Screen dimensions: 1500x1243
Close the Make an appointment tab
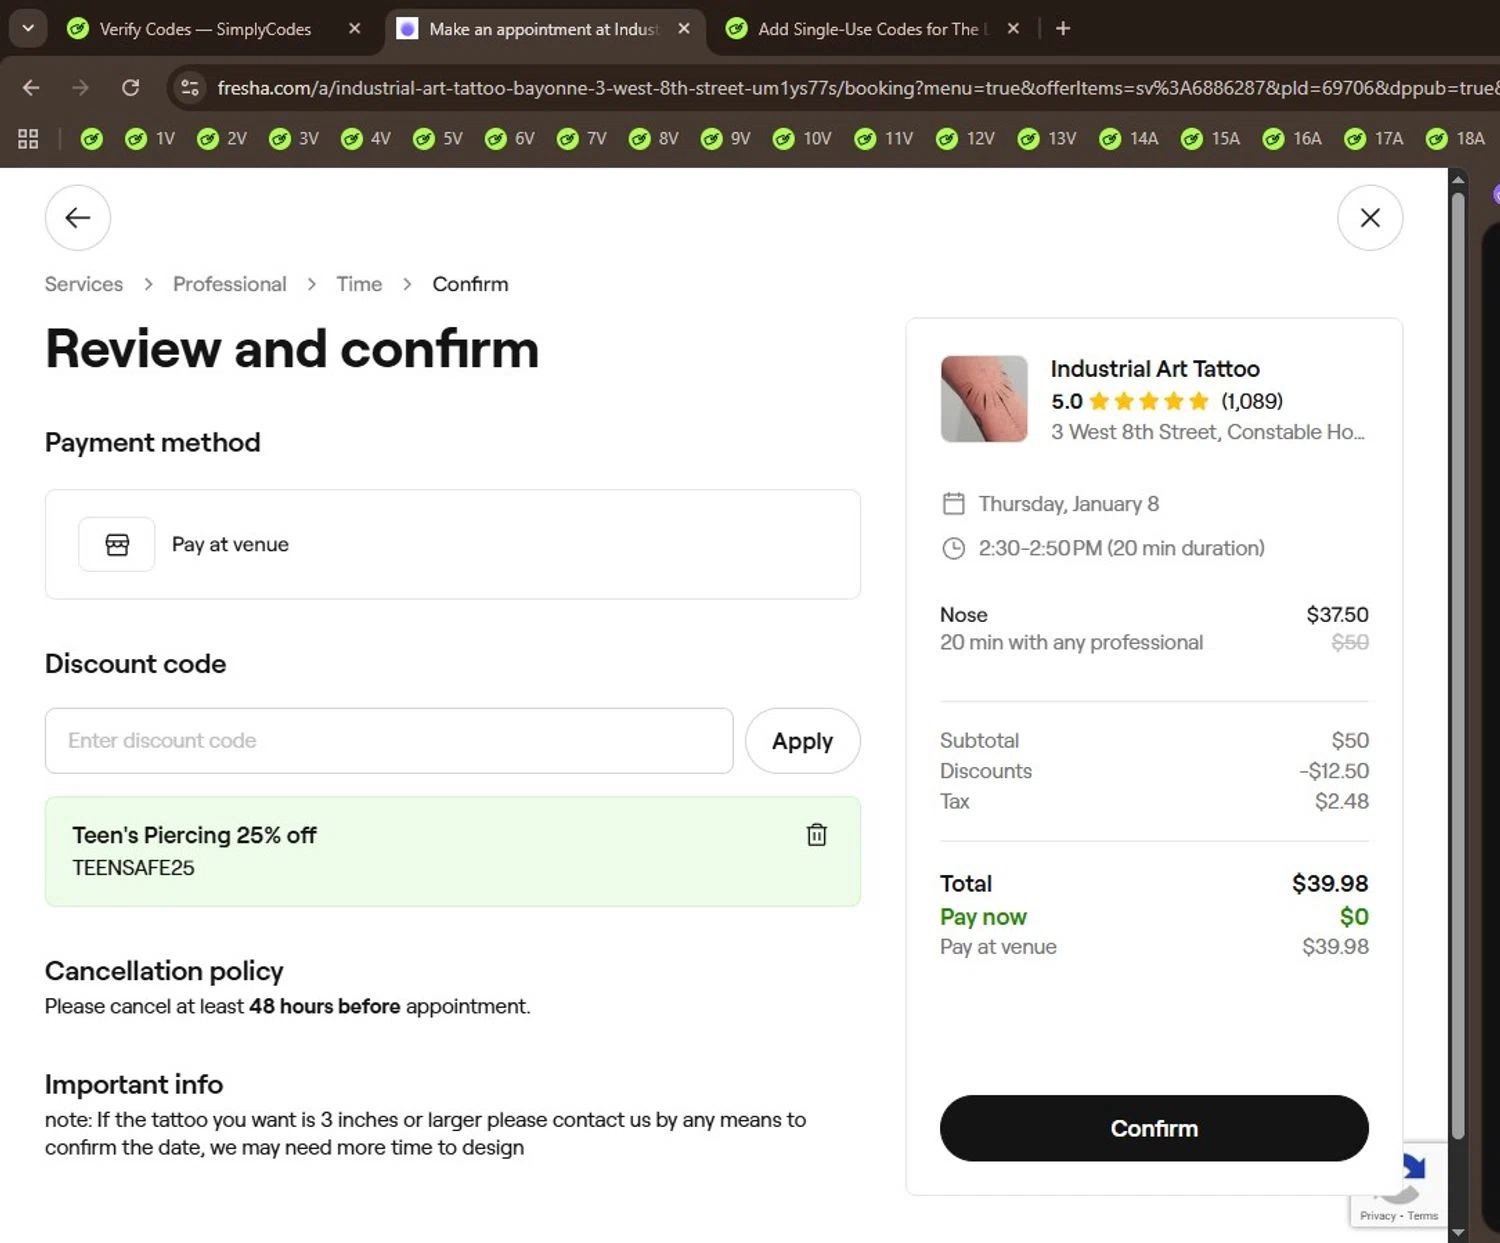click(684, 29)
